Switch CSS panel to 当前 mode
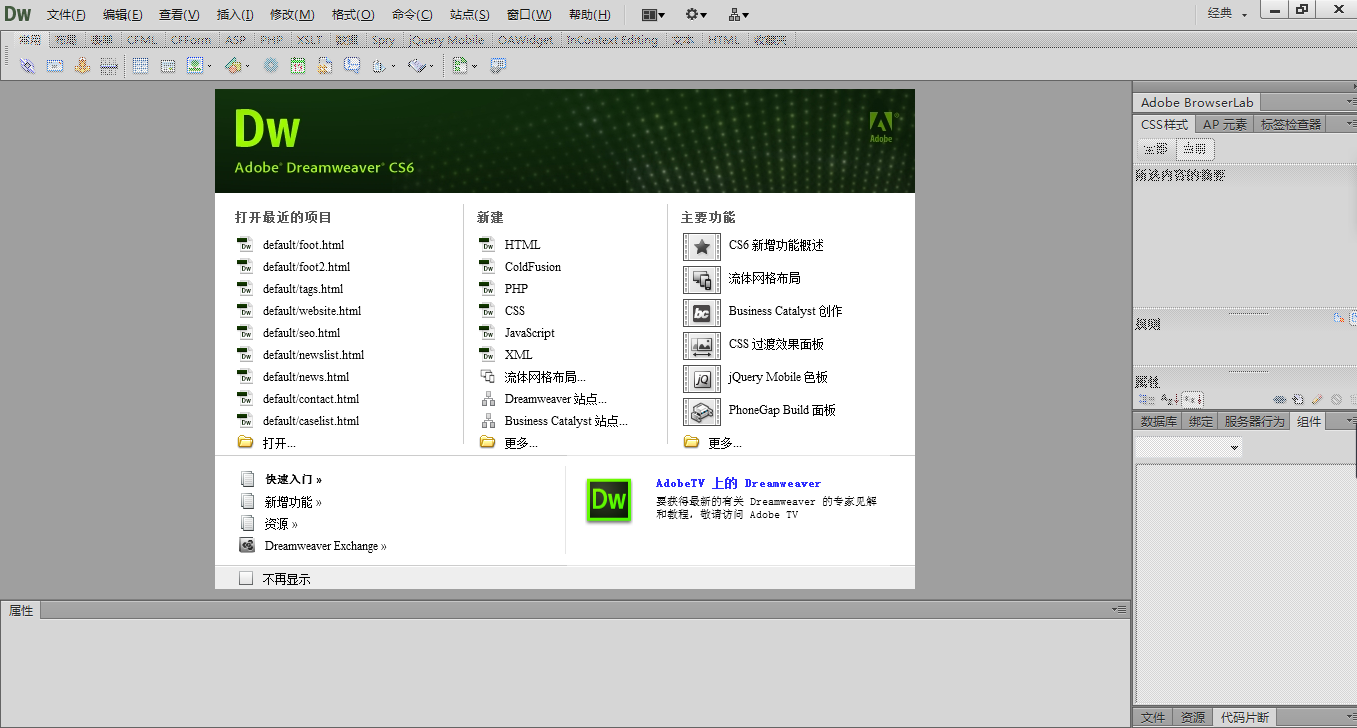1357x728 pixels. [x=1194, y=149]
